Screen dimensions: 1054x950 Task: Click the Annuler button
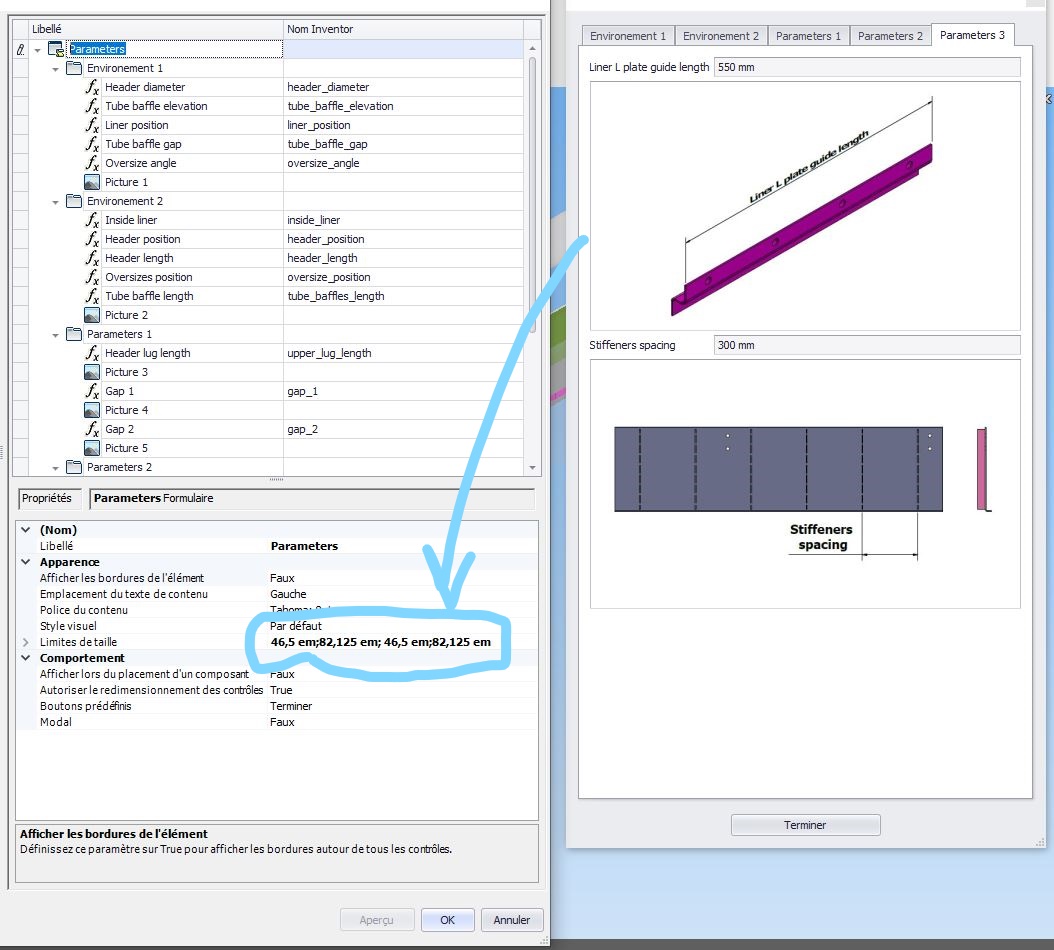click(511, 920)
